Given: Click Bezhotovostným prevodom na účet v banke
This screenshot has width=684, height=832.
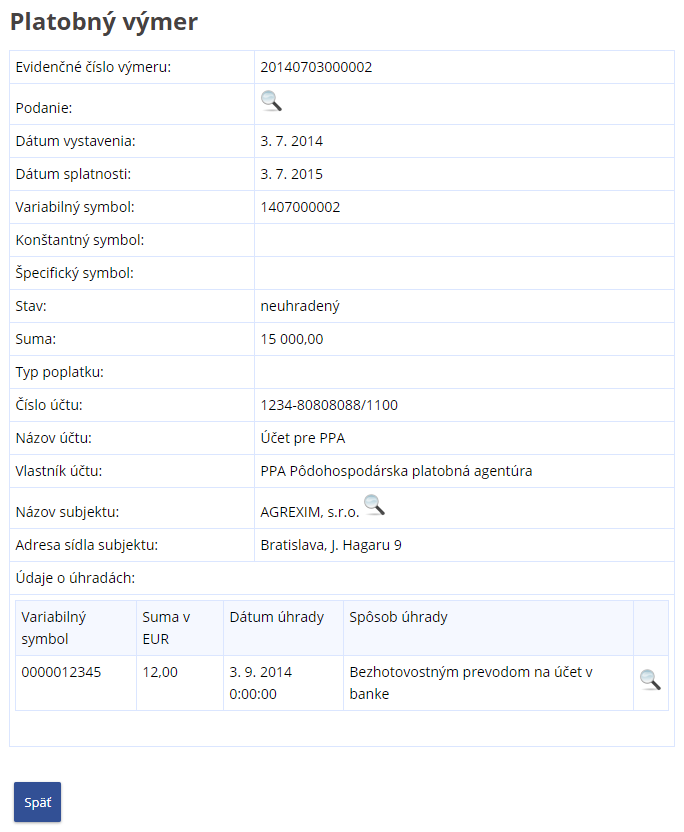Looking at the screenshot, I should pos(471,683).
